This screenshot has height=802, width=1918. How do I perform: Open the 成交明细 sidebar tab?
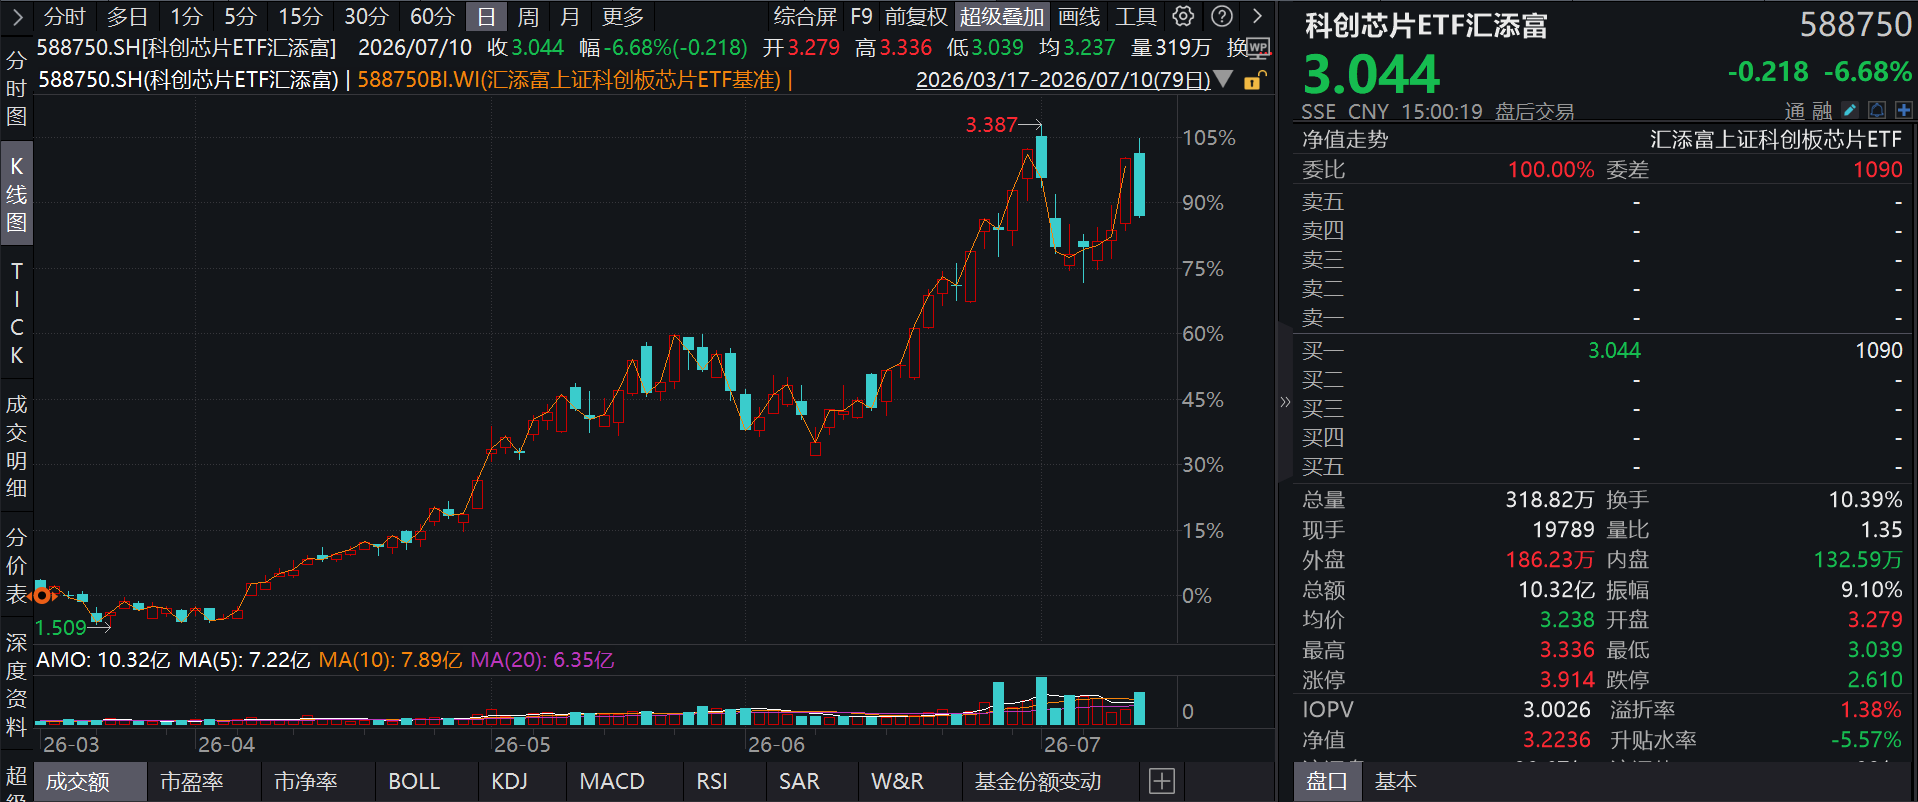click(x=17, y=446)
